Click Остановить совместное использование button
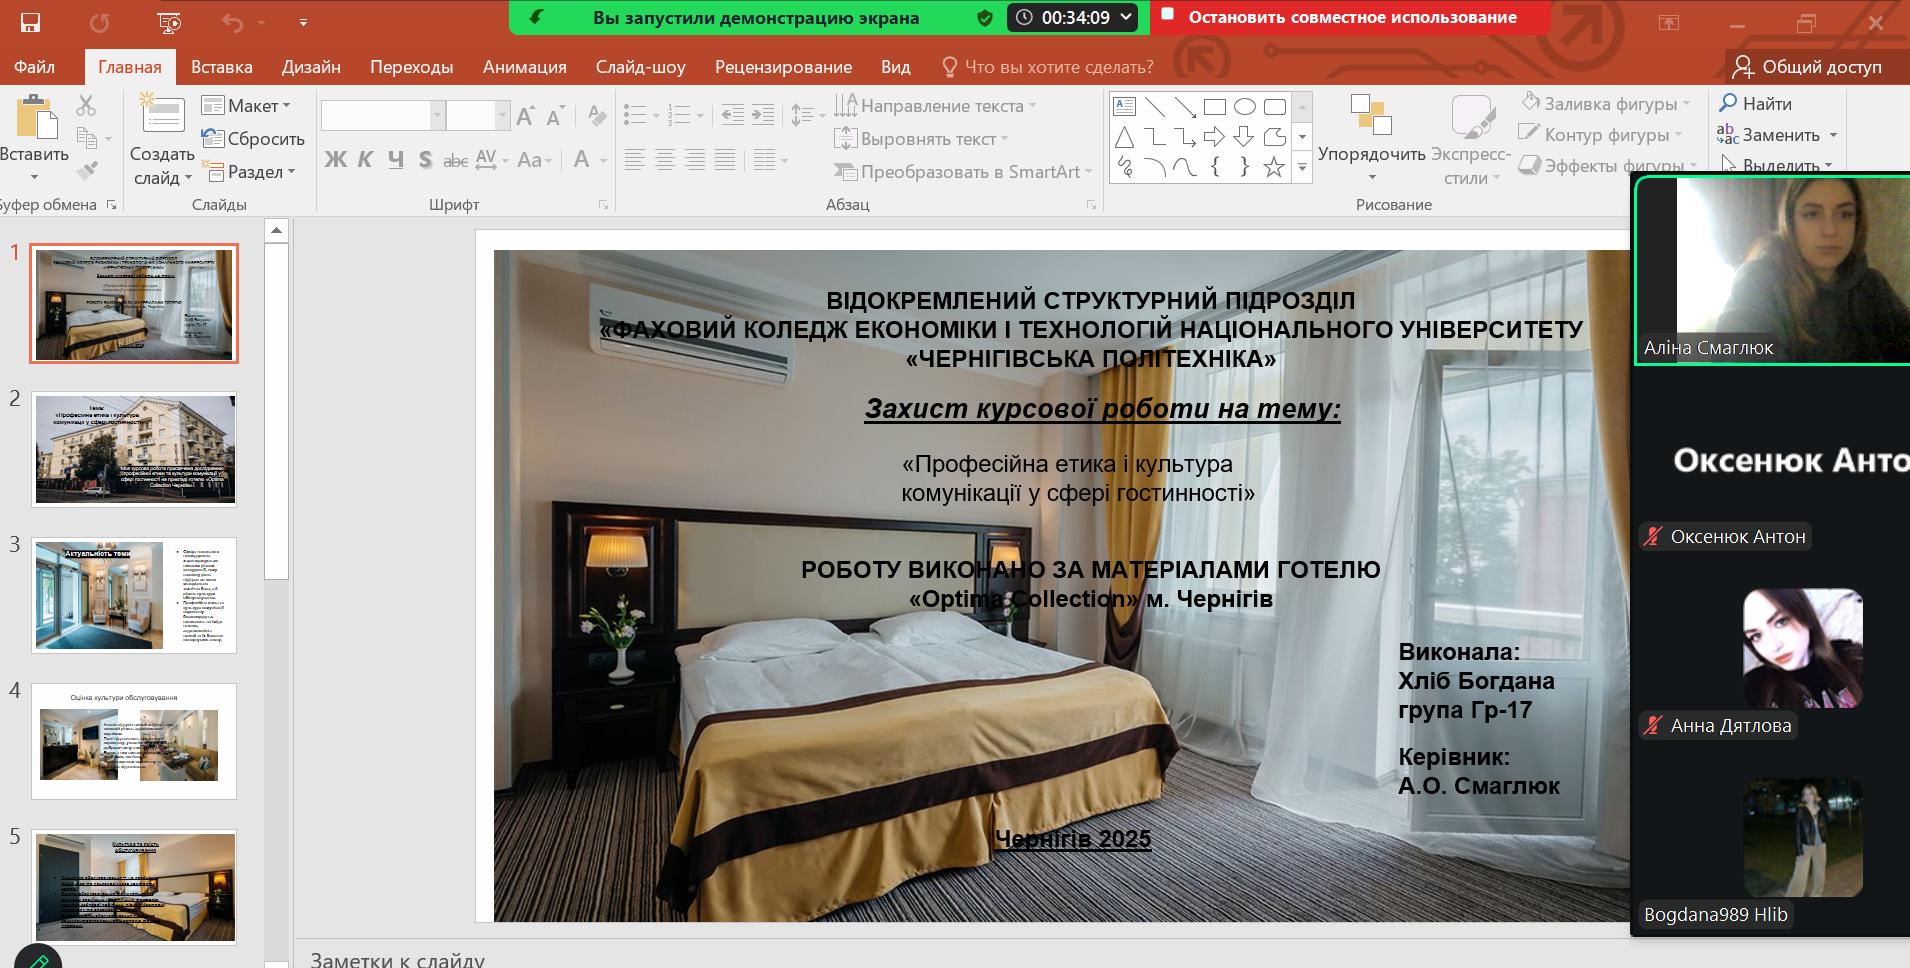 [1350, 17]
